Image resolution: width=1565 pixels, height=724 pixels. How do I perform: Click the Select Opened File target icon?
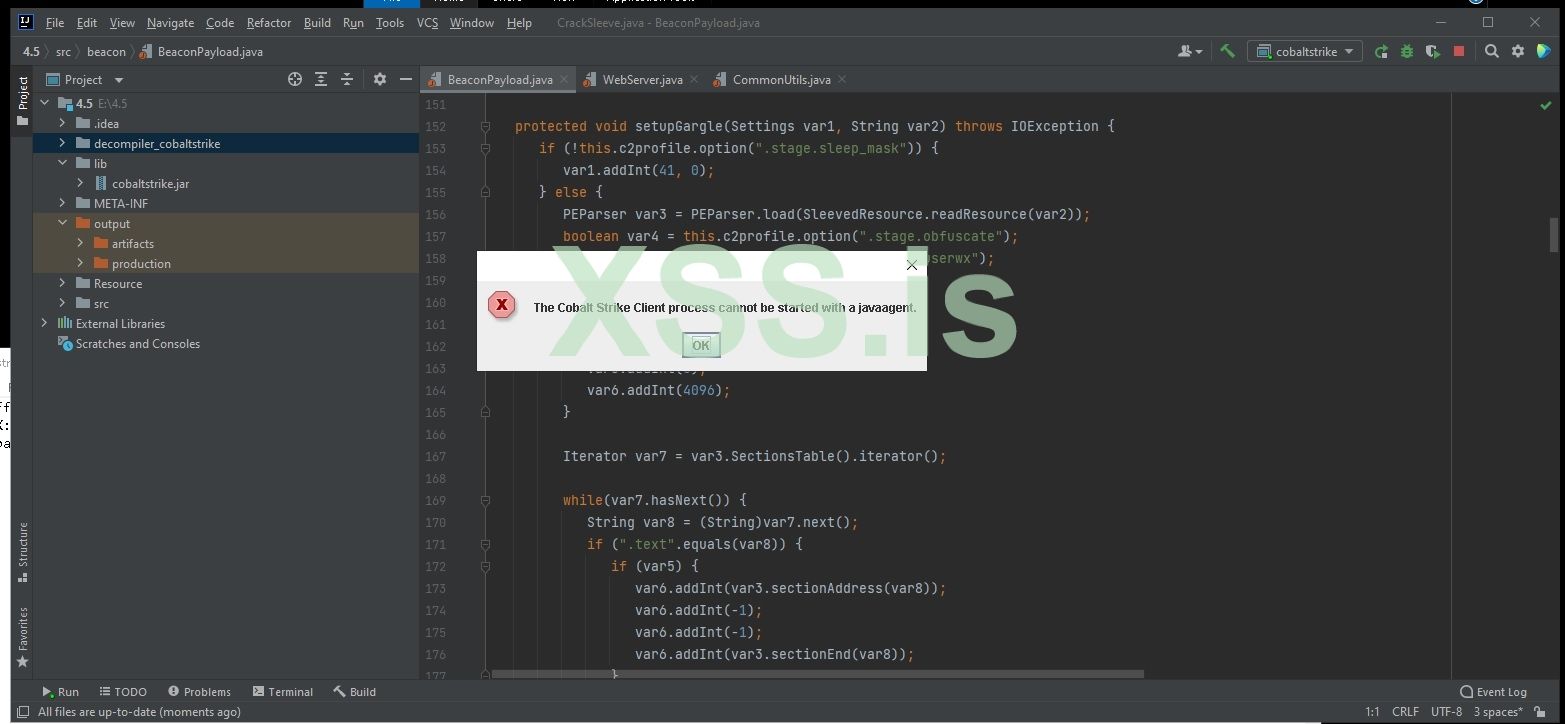(x=295, y=80)
